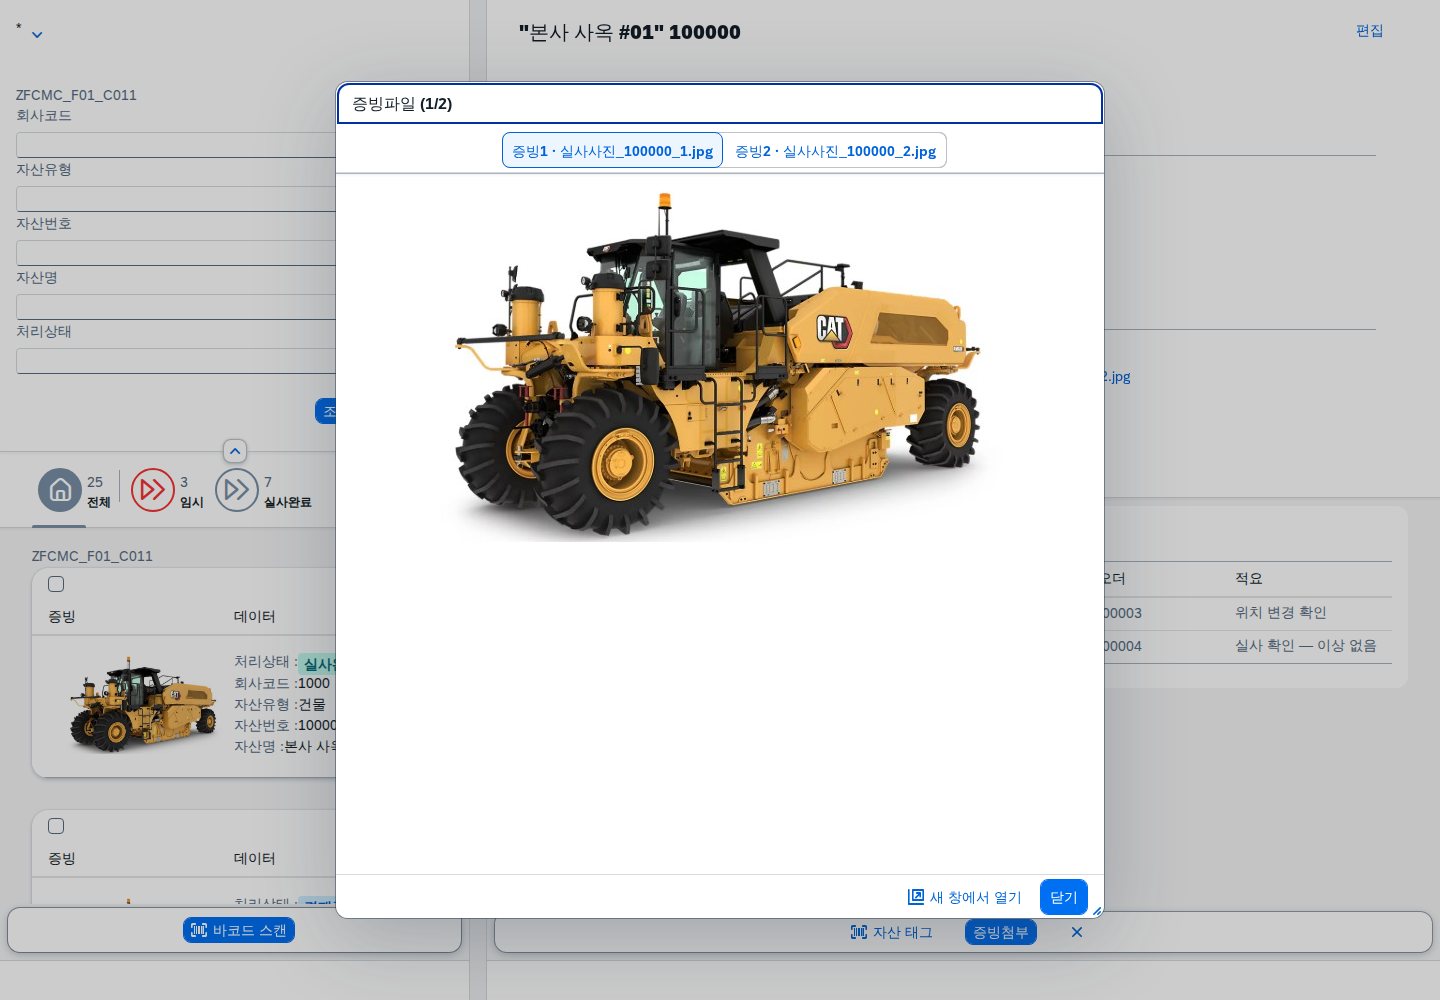Click the X icon beside 증빙첨부
The width and height of the screenshot is (1440, 1000).
click(x=1077, y=932)
